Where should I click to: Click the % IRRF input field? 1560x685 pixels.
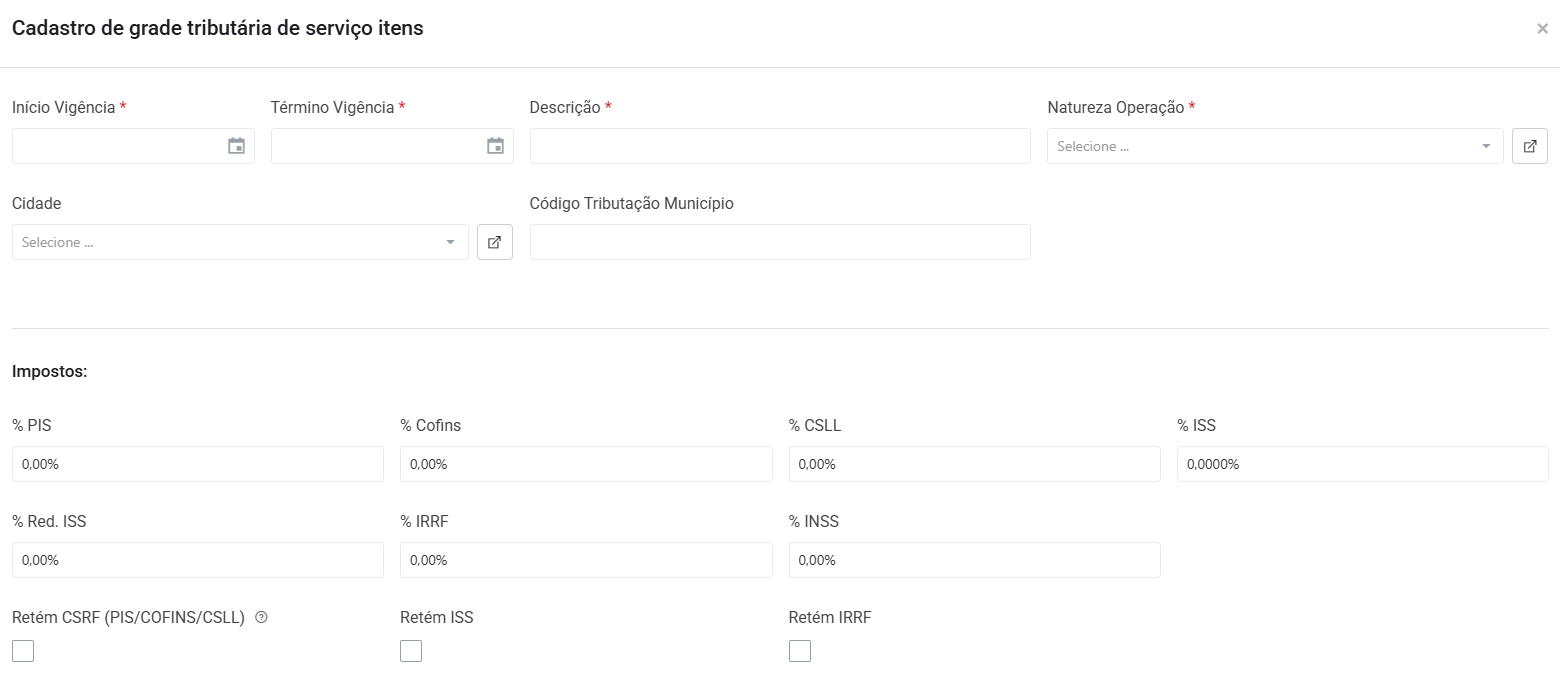pos(586,560)
